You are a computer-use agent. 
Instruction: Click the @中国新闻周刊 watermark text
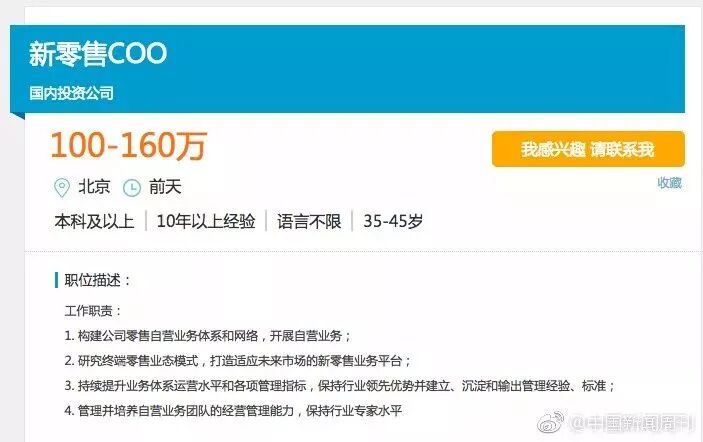click(632, 423)
